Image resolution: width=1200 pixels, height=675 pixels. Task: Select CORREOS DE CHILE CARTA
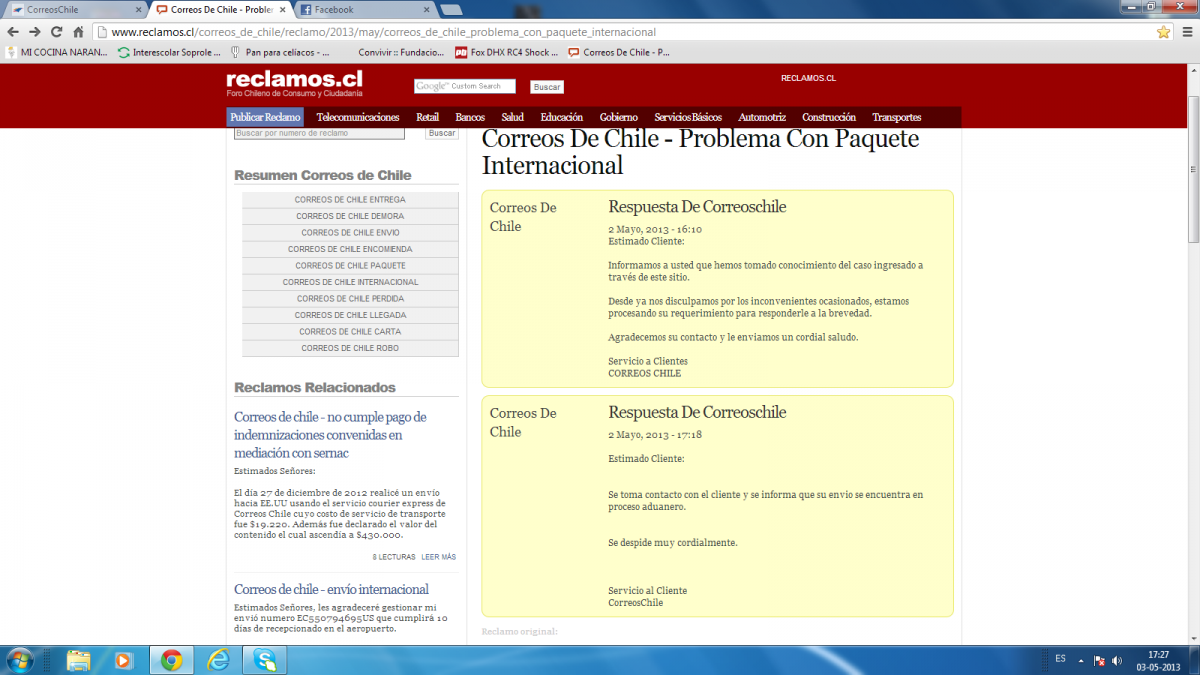tap(350, 332)
